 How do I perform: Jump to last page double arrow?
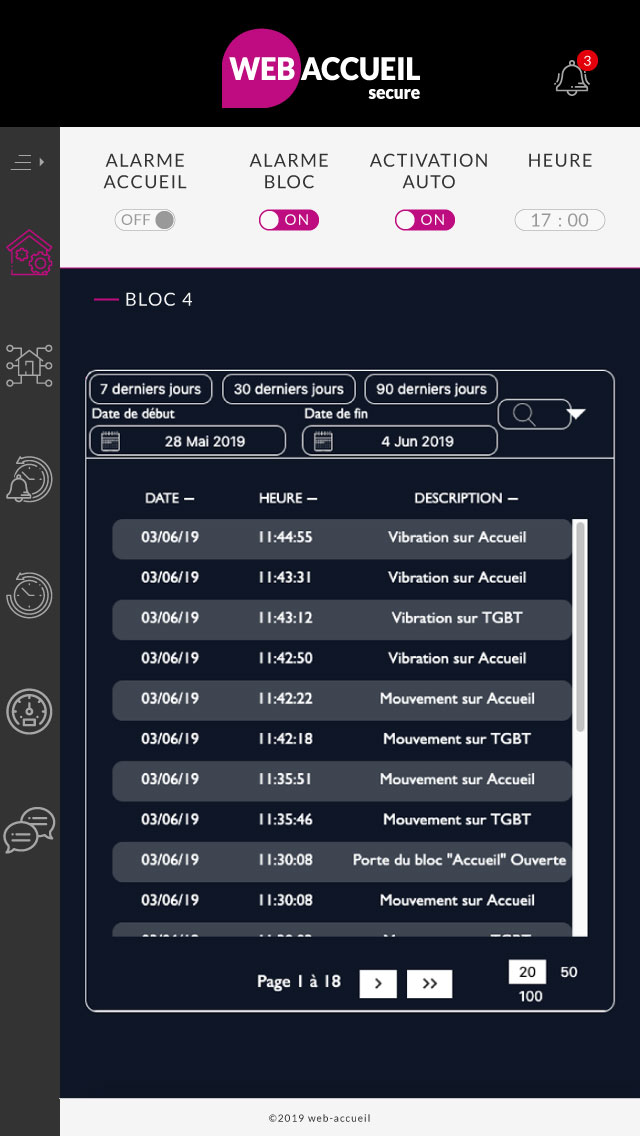[x=429, y=984]
